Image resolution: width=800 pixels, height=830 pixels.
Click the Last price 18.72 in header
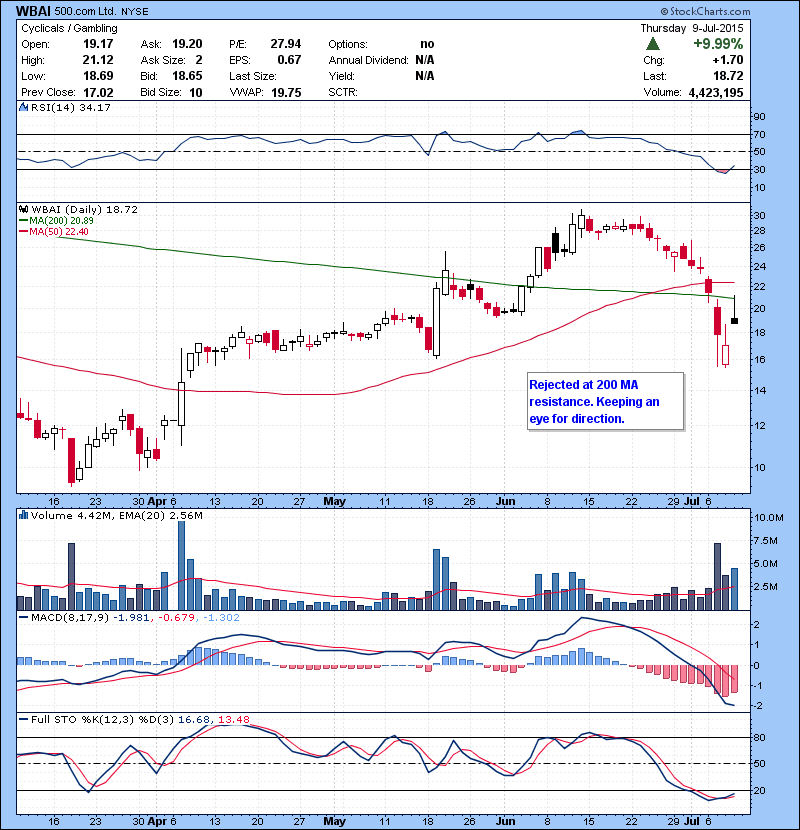pos(728,76)
